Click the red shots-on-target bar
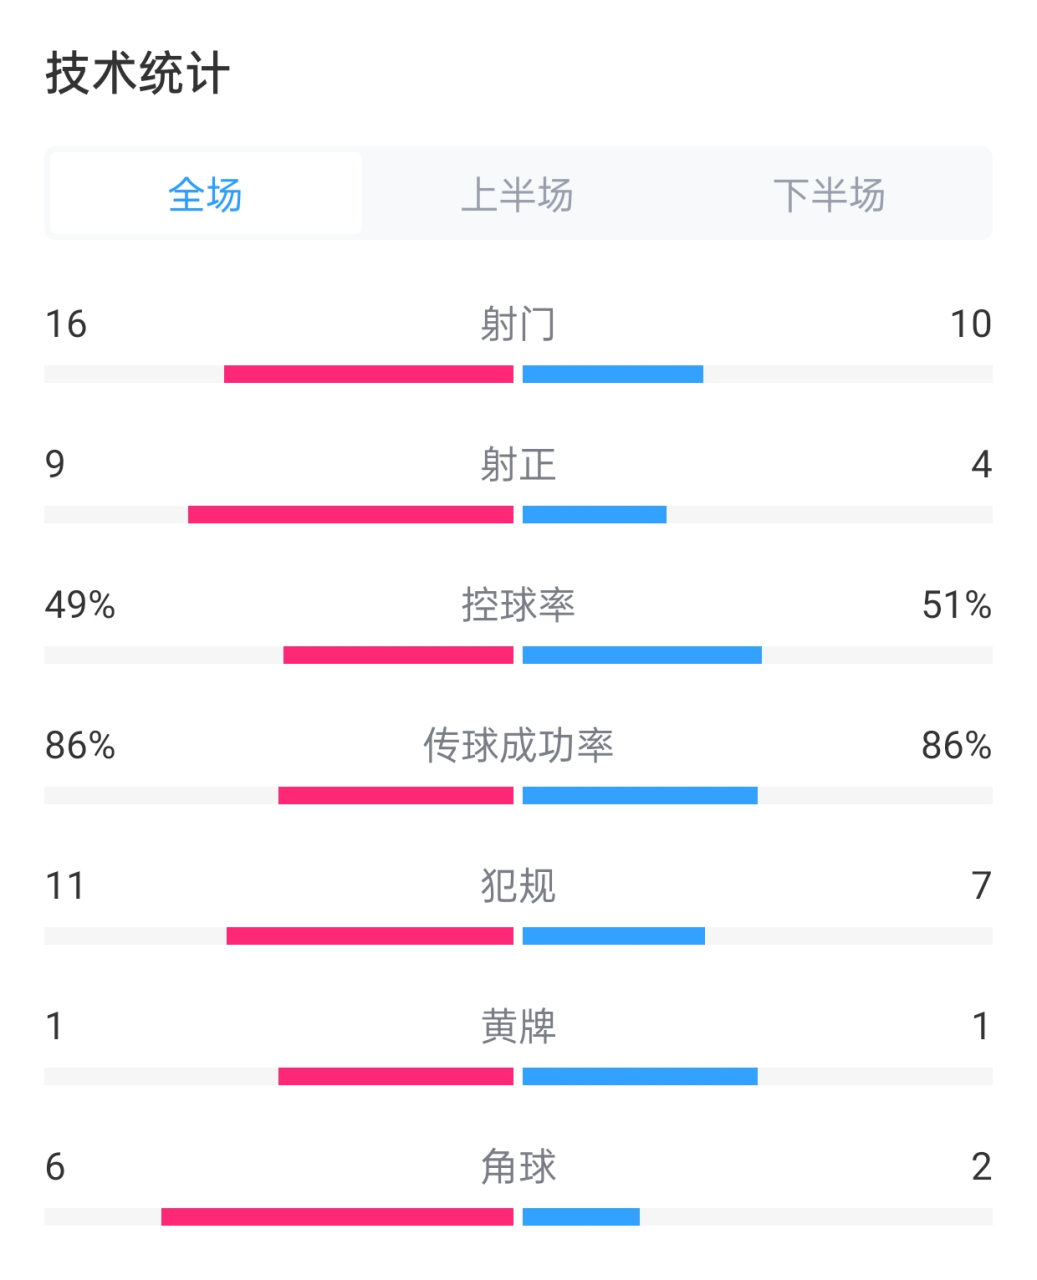This screenshot has width=1037, height=1280. pos(350,515)
